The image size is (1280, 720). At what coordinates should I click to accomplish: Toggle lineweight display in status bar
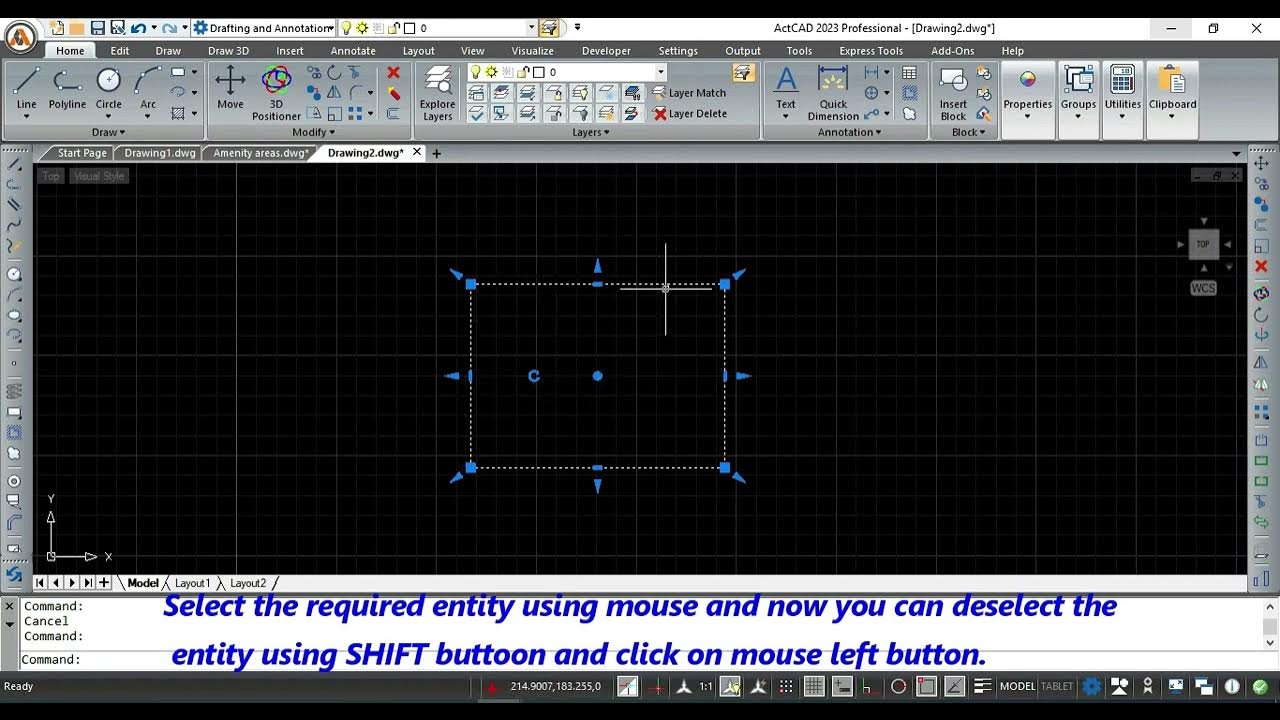(x=983, y=686)
